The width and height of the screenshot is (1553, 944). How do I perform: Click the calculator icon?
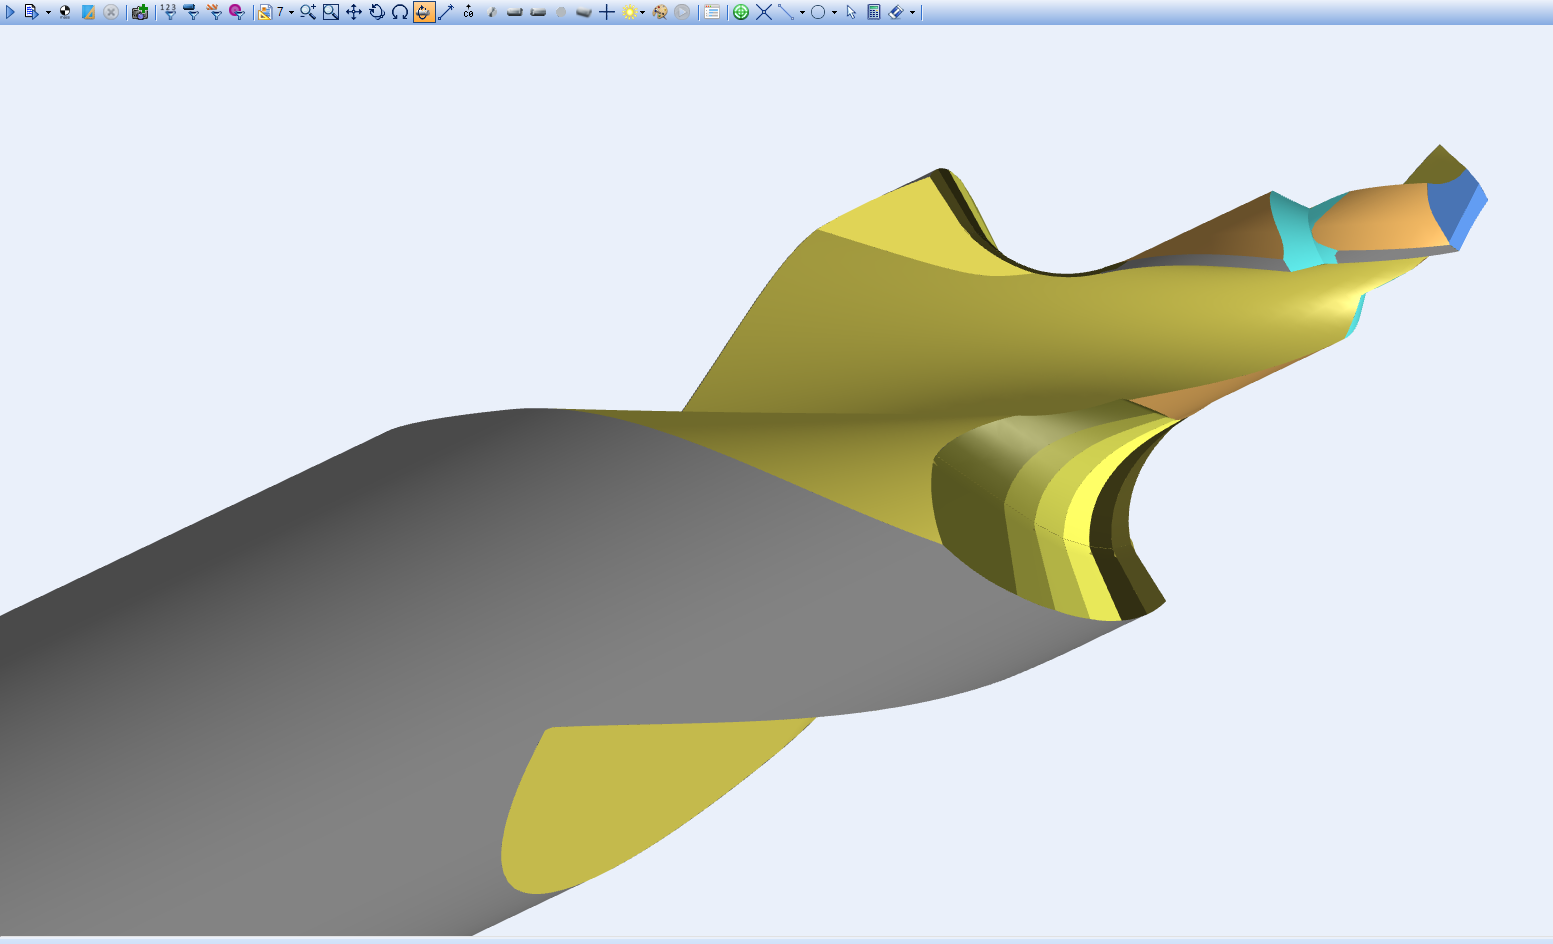[873, 12]
